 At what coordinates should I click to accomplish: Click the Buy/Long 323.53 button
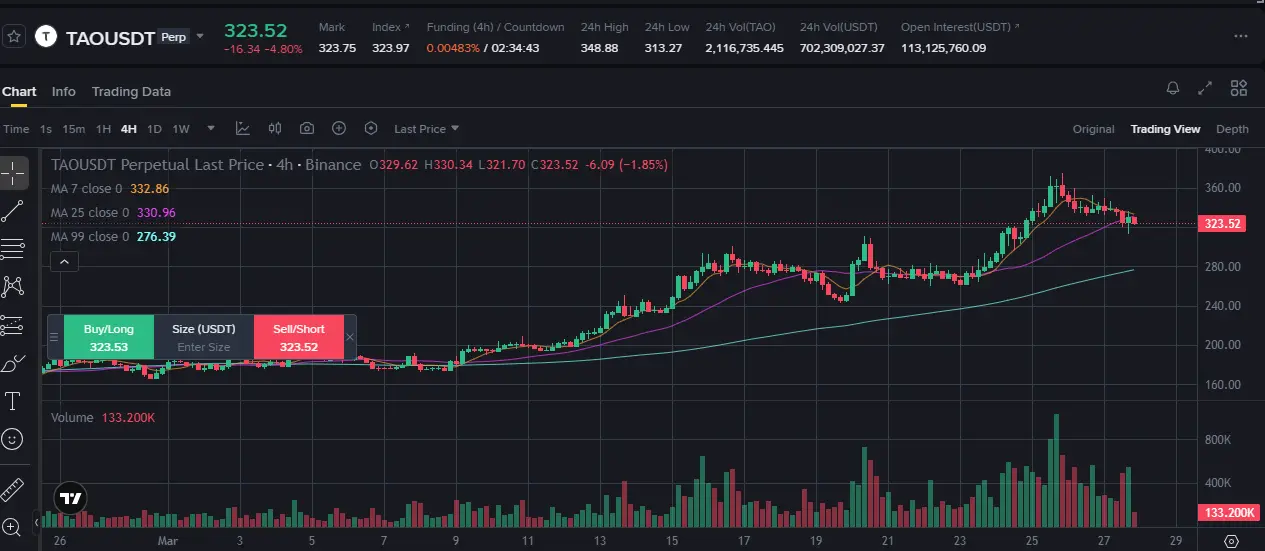108,337
